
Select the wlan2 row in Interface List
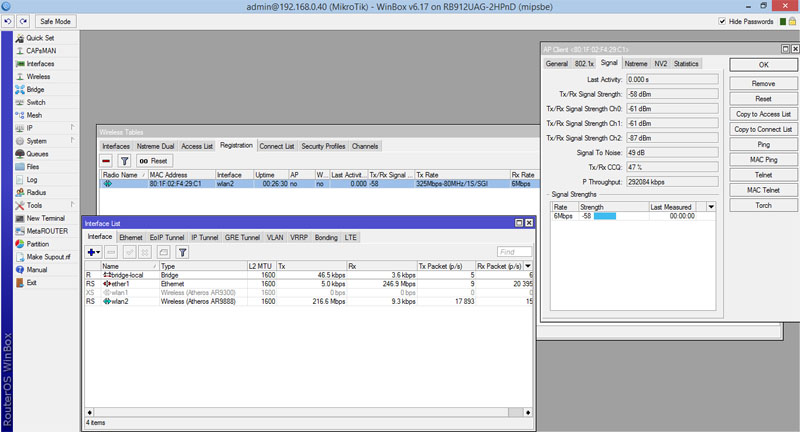(309, 301)
